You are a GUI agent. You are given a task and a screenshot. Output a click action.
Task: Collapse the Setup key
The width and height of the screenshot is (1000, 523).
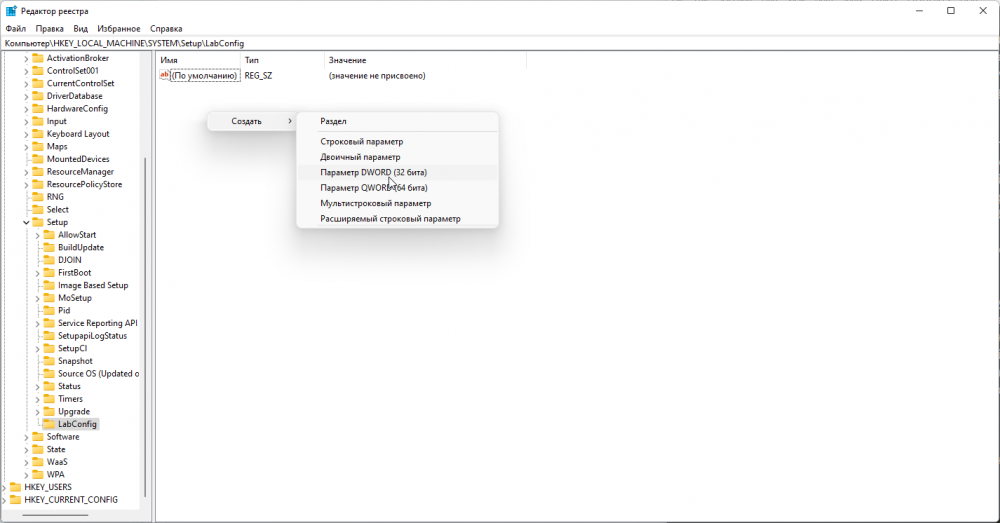click(26, 223)
